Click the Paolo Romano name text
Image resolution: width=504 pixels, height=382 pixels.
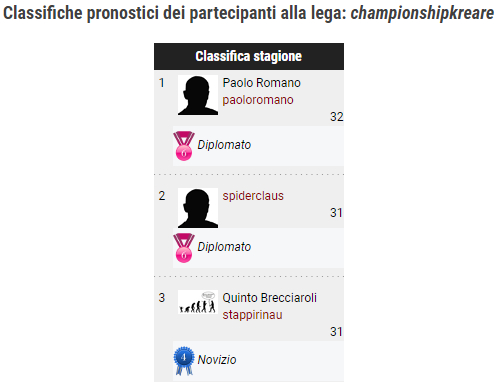[x=262, y=83]
